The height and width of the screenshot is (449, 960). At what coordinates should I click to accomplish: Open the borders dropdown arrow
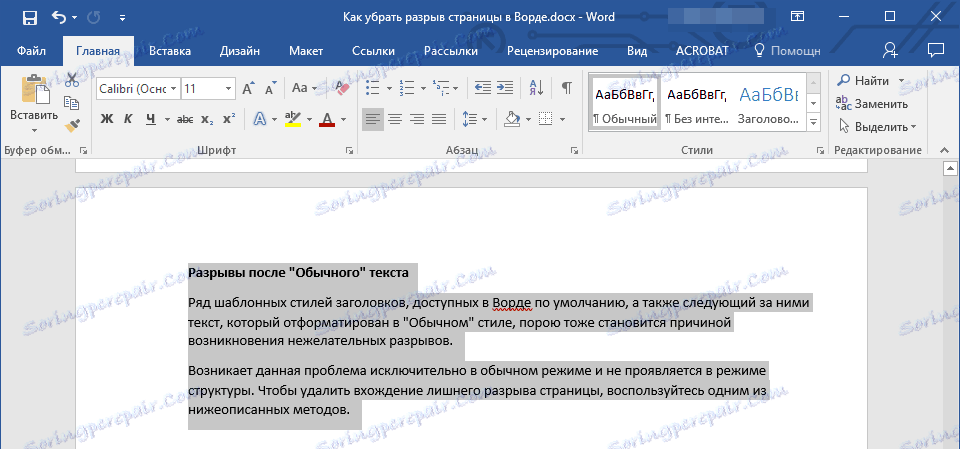[562, 119]
